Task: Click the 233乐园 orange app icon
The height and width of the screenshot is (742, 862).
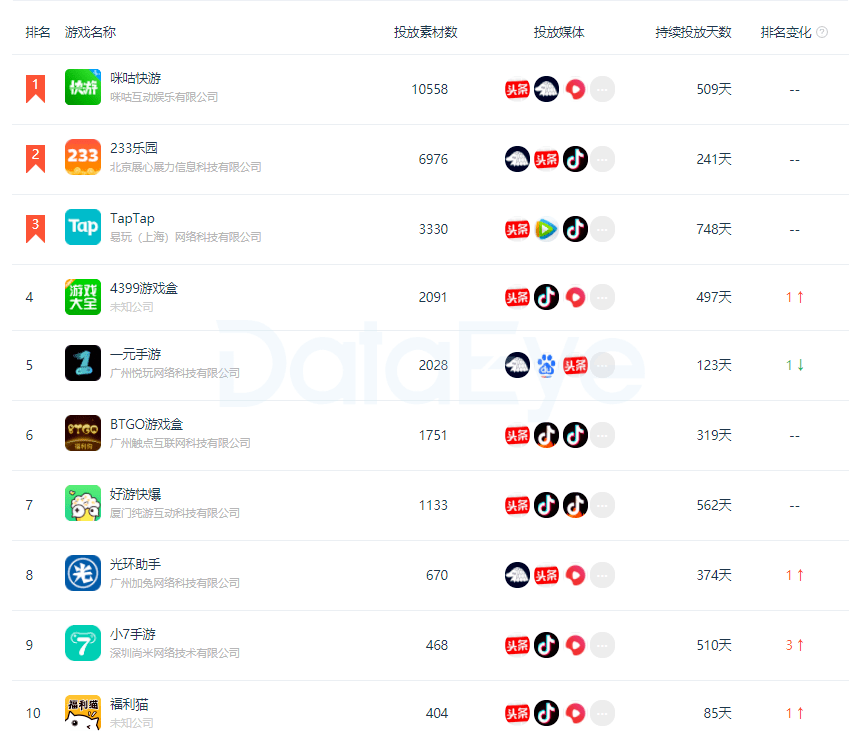Action: coord(82,157)
